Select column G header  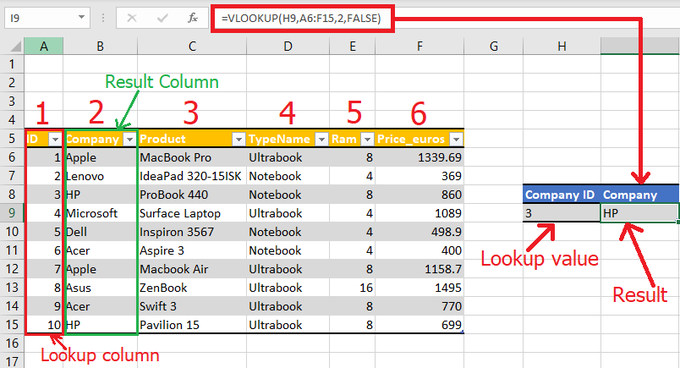(494, 46)
